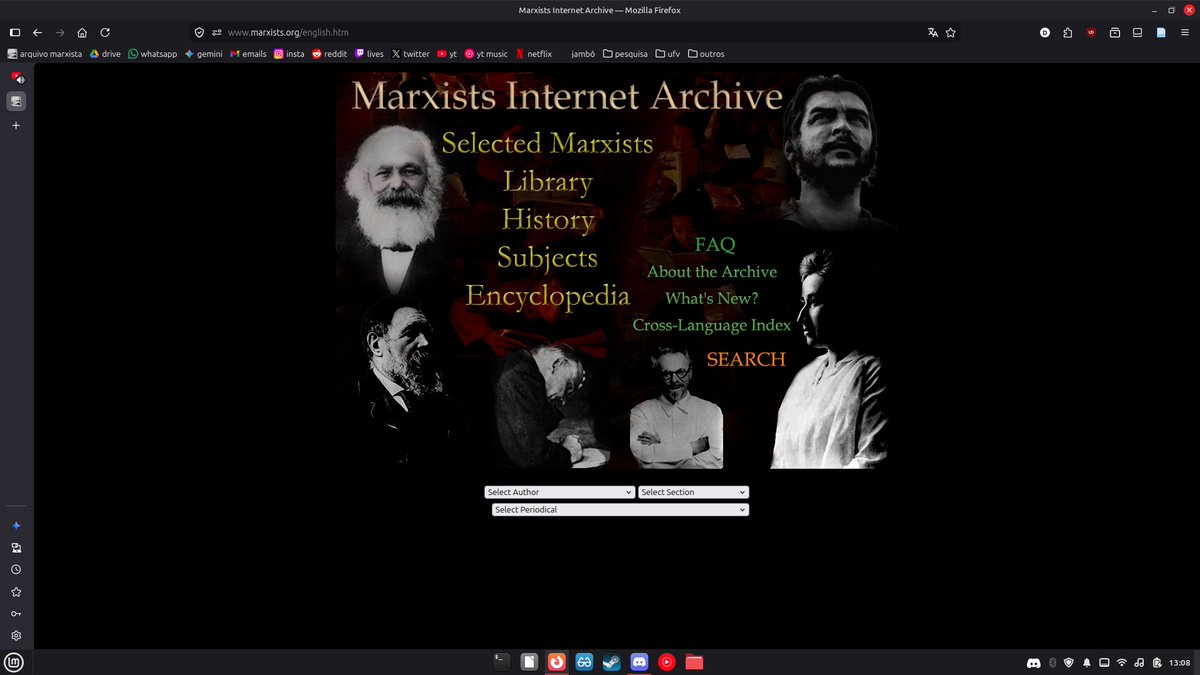Expand the pesquisa bookmarks folder
Screen dimensions: 1200x675
tap(625, 54)
